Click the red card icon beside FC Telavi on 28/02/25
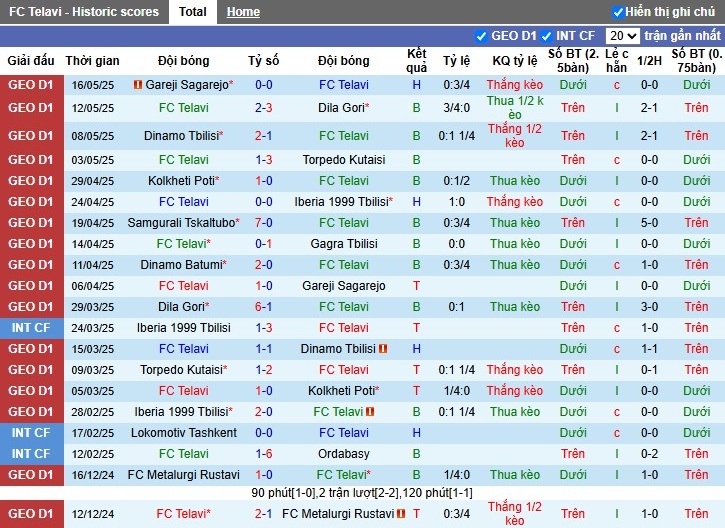 tap(370, 411)
